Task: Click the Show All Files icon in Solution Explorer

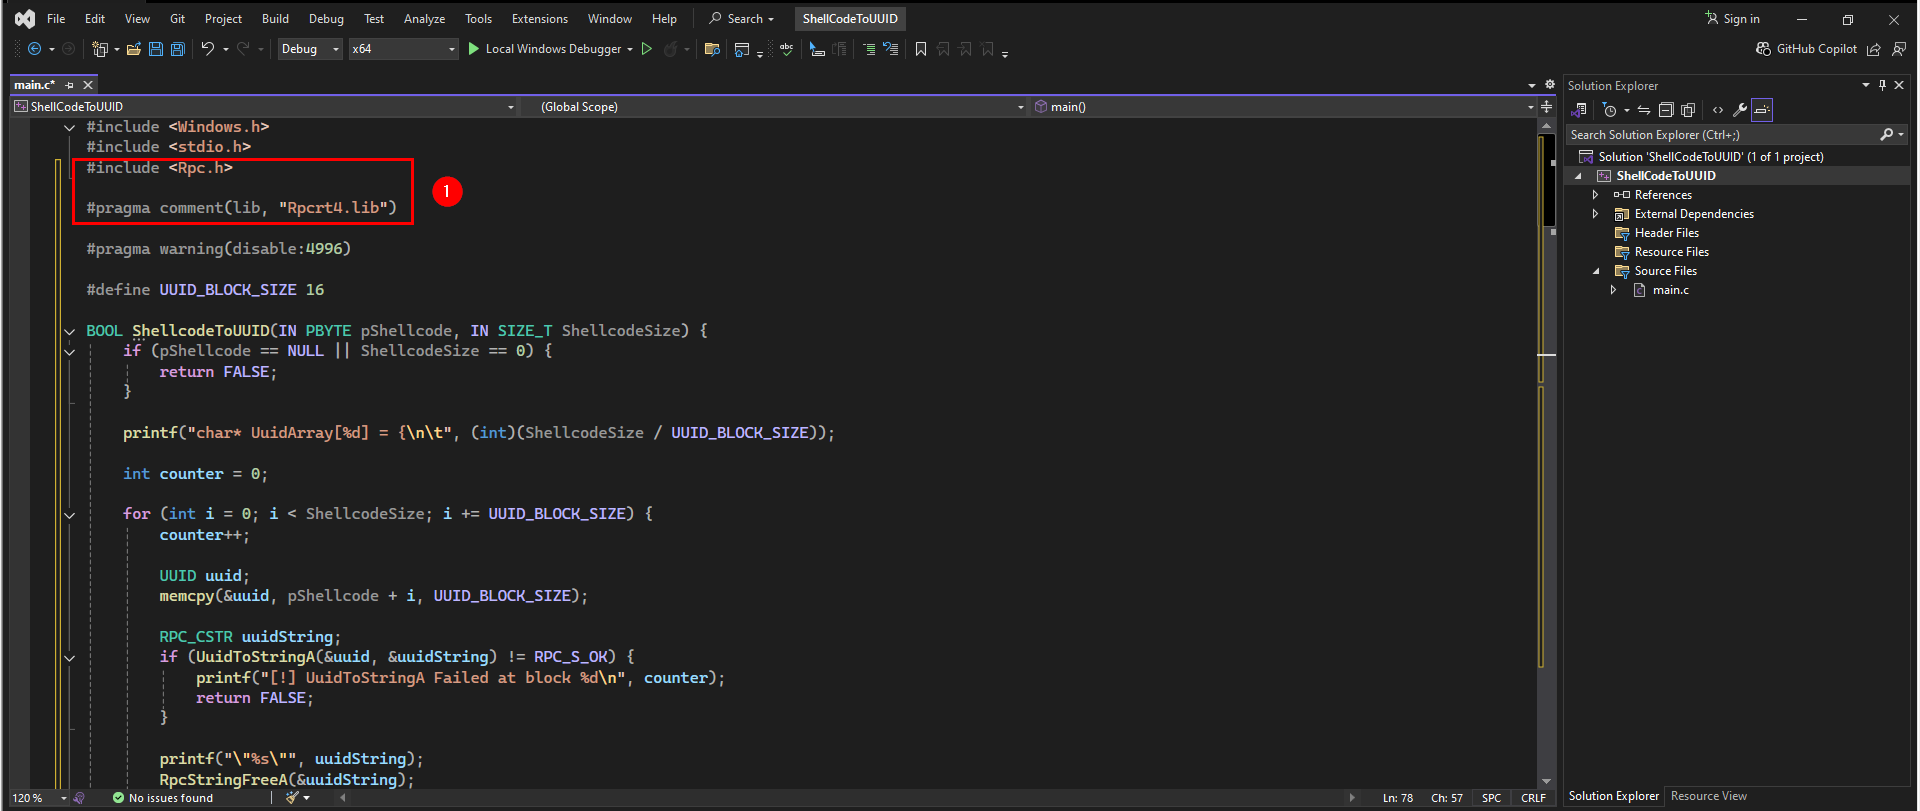Action: pos(1688,110)
